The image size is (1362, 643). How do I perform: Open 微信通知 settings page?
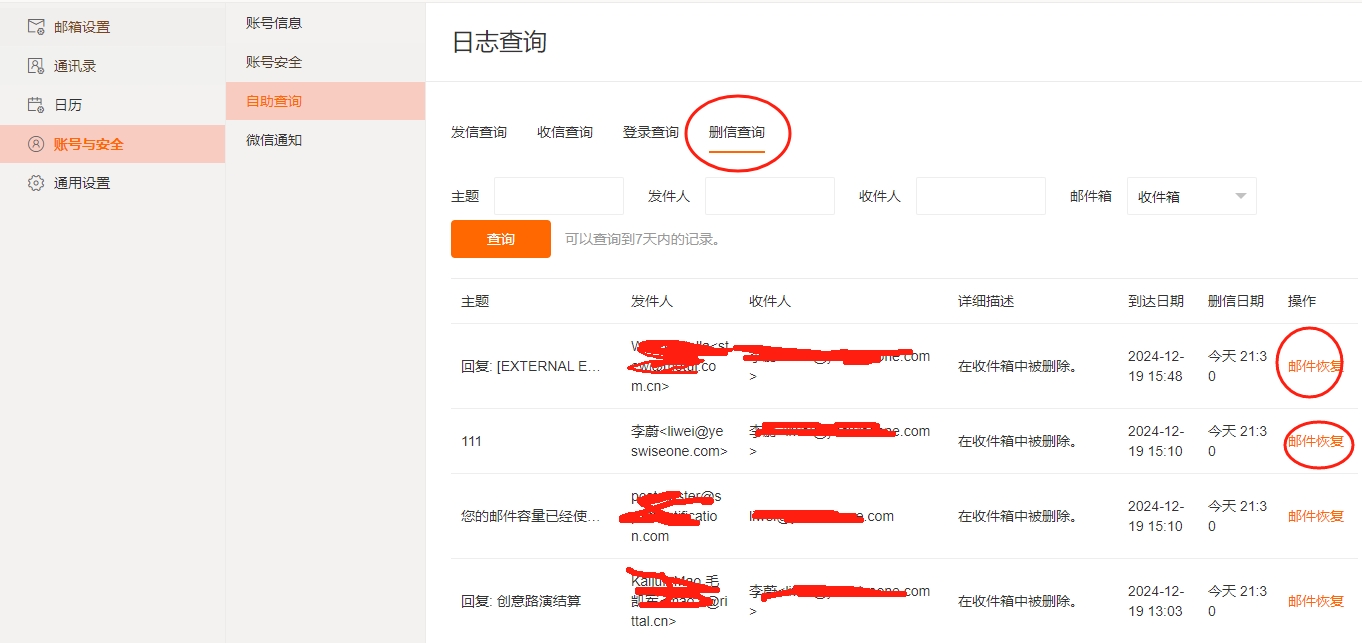pos(274,140)
